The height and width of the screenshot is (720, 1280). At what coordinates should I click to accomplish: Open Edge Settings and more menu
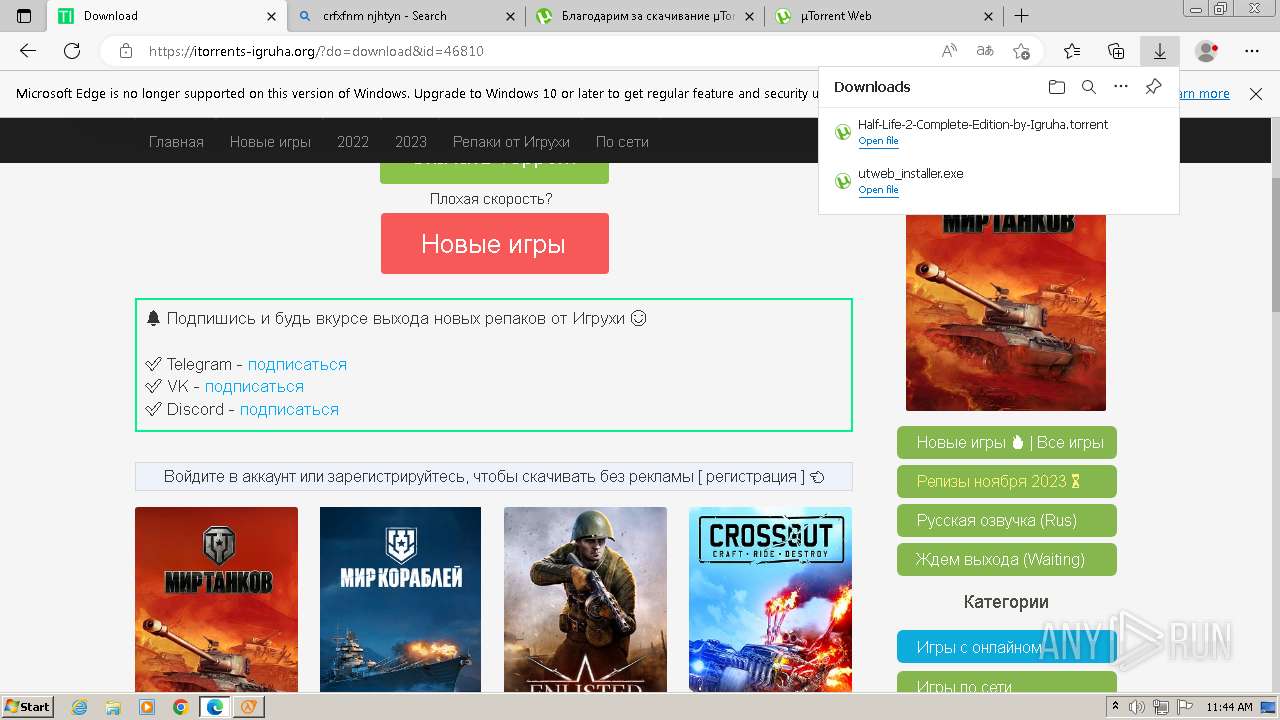(x=1252, y=51)
